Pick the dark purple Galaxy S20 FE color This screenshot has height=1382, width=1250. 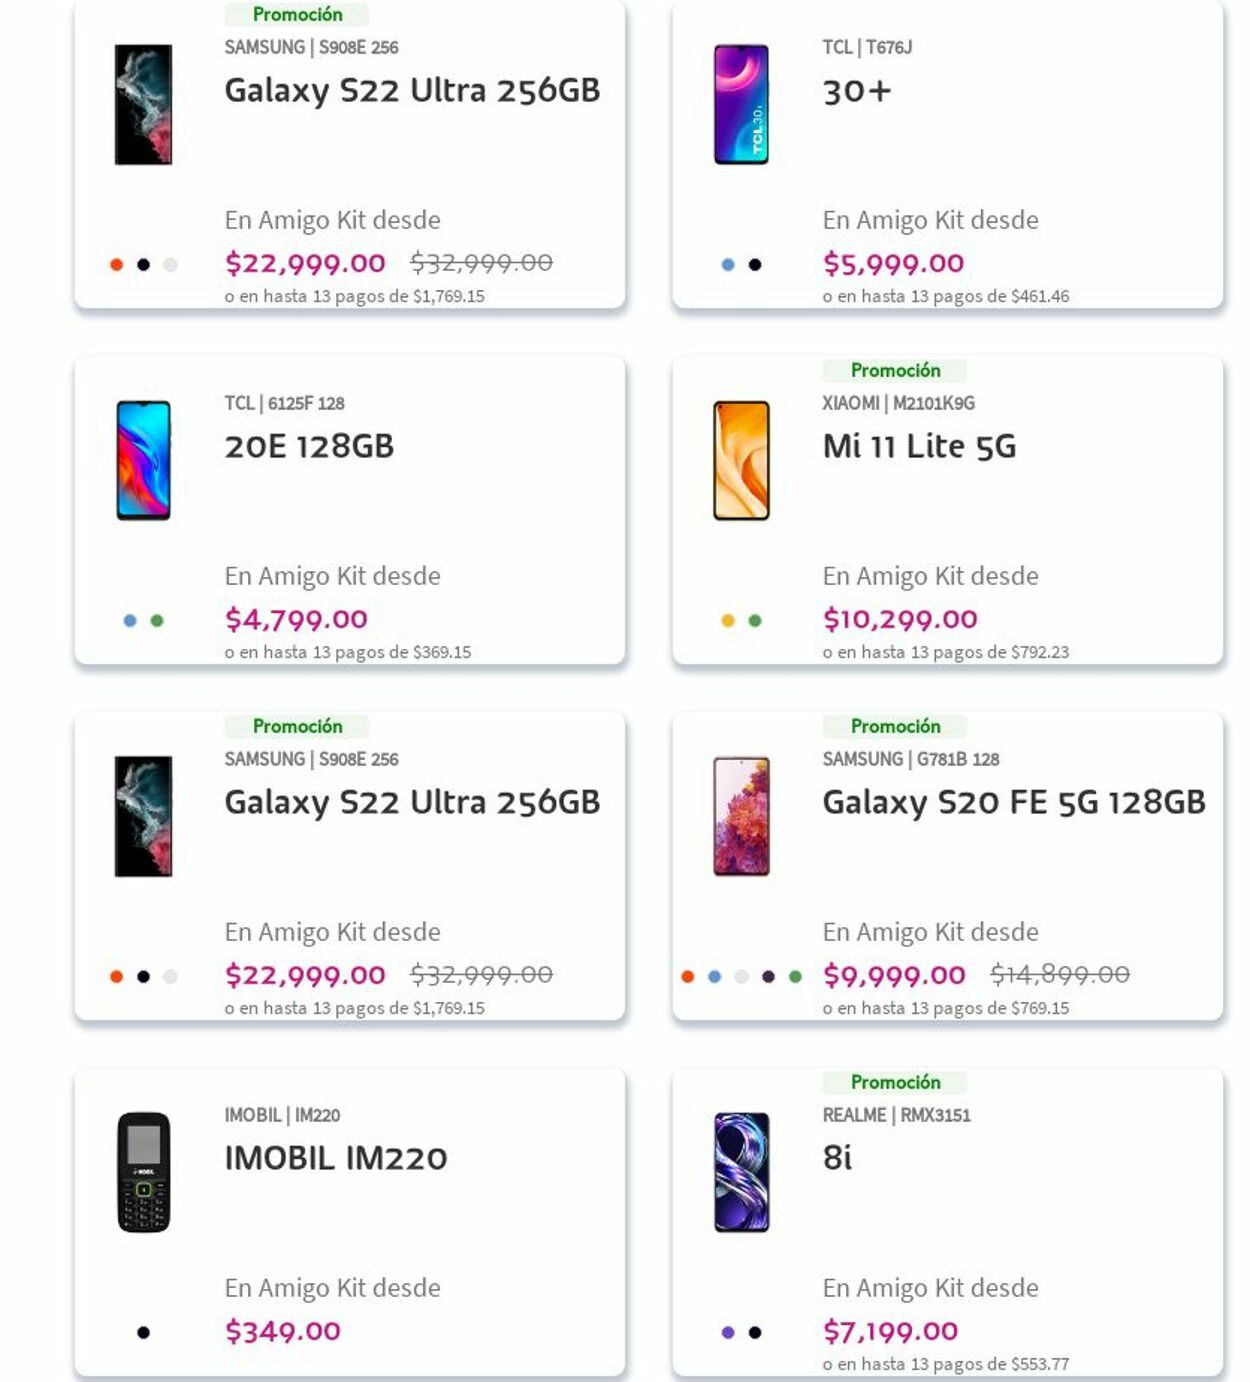(768, 977)
